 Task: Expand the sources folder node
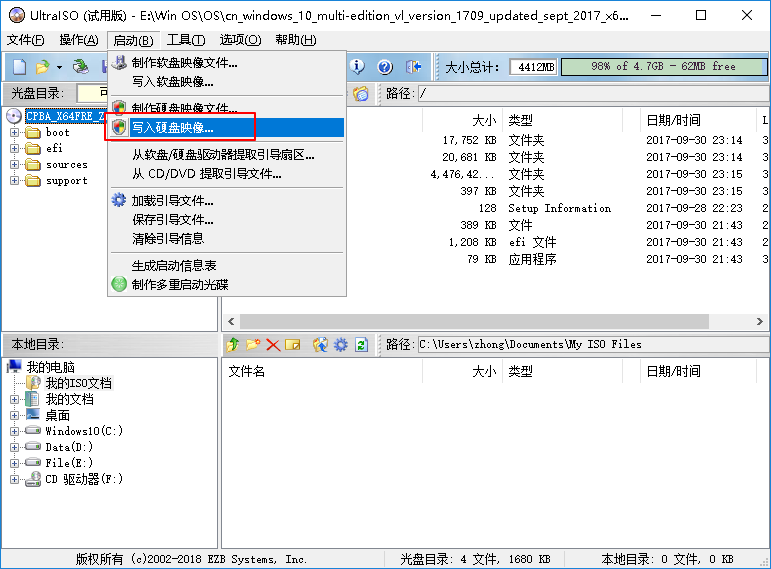point(14,165)
